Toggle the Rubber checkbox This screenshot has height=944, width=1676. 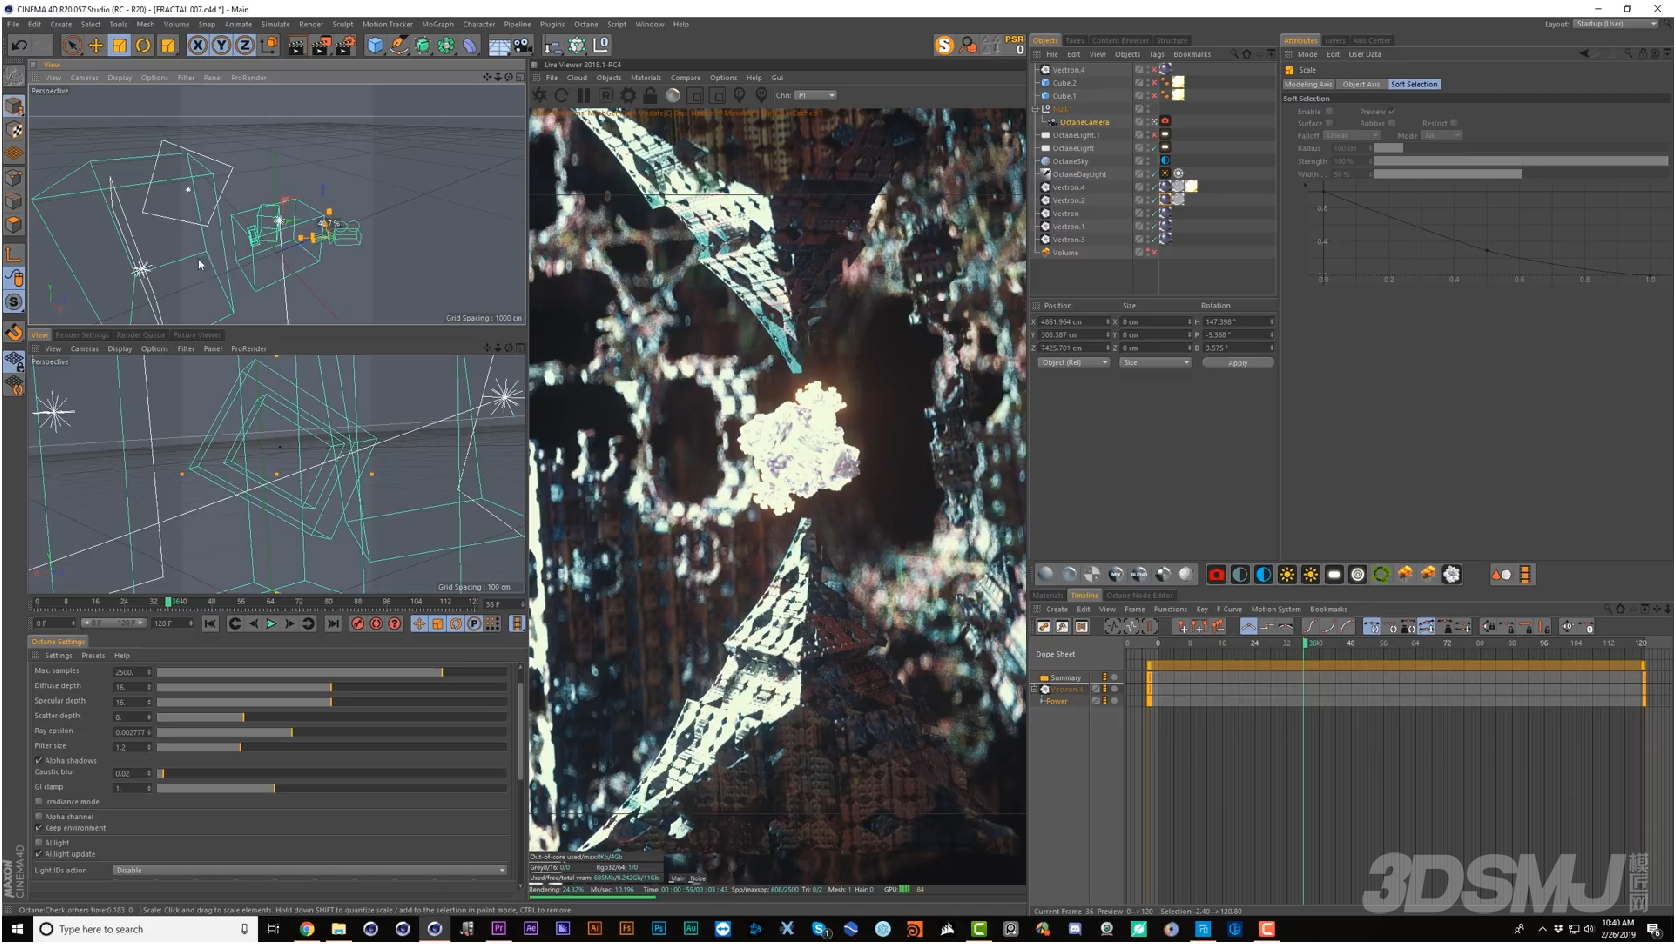point(1391,123)
